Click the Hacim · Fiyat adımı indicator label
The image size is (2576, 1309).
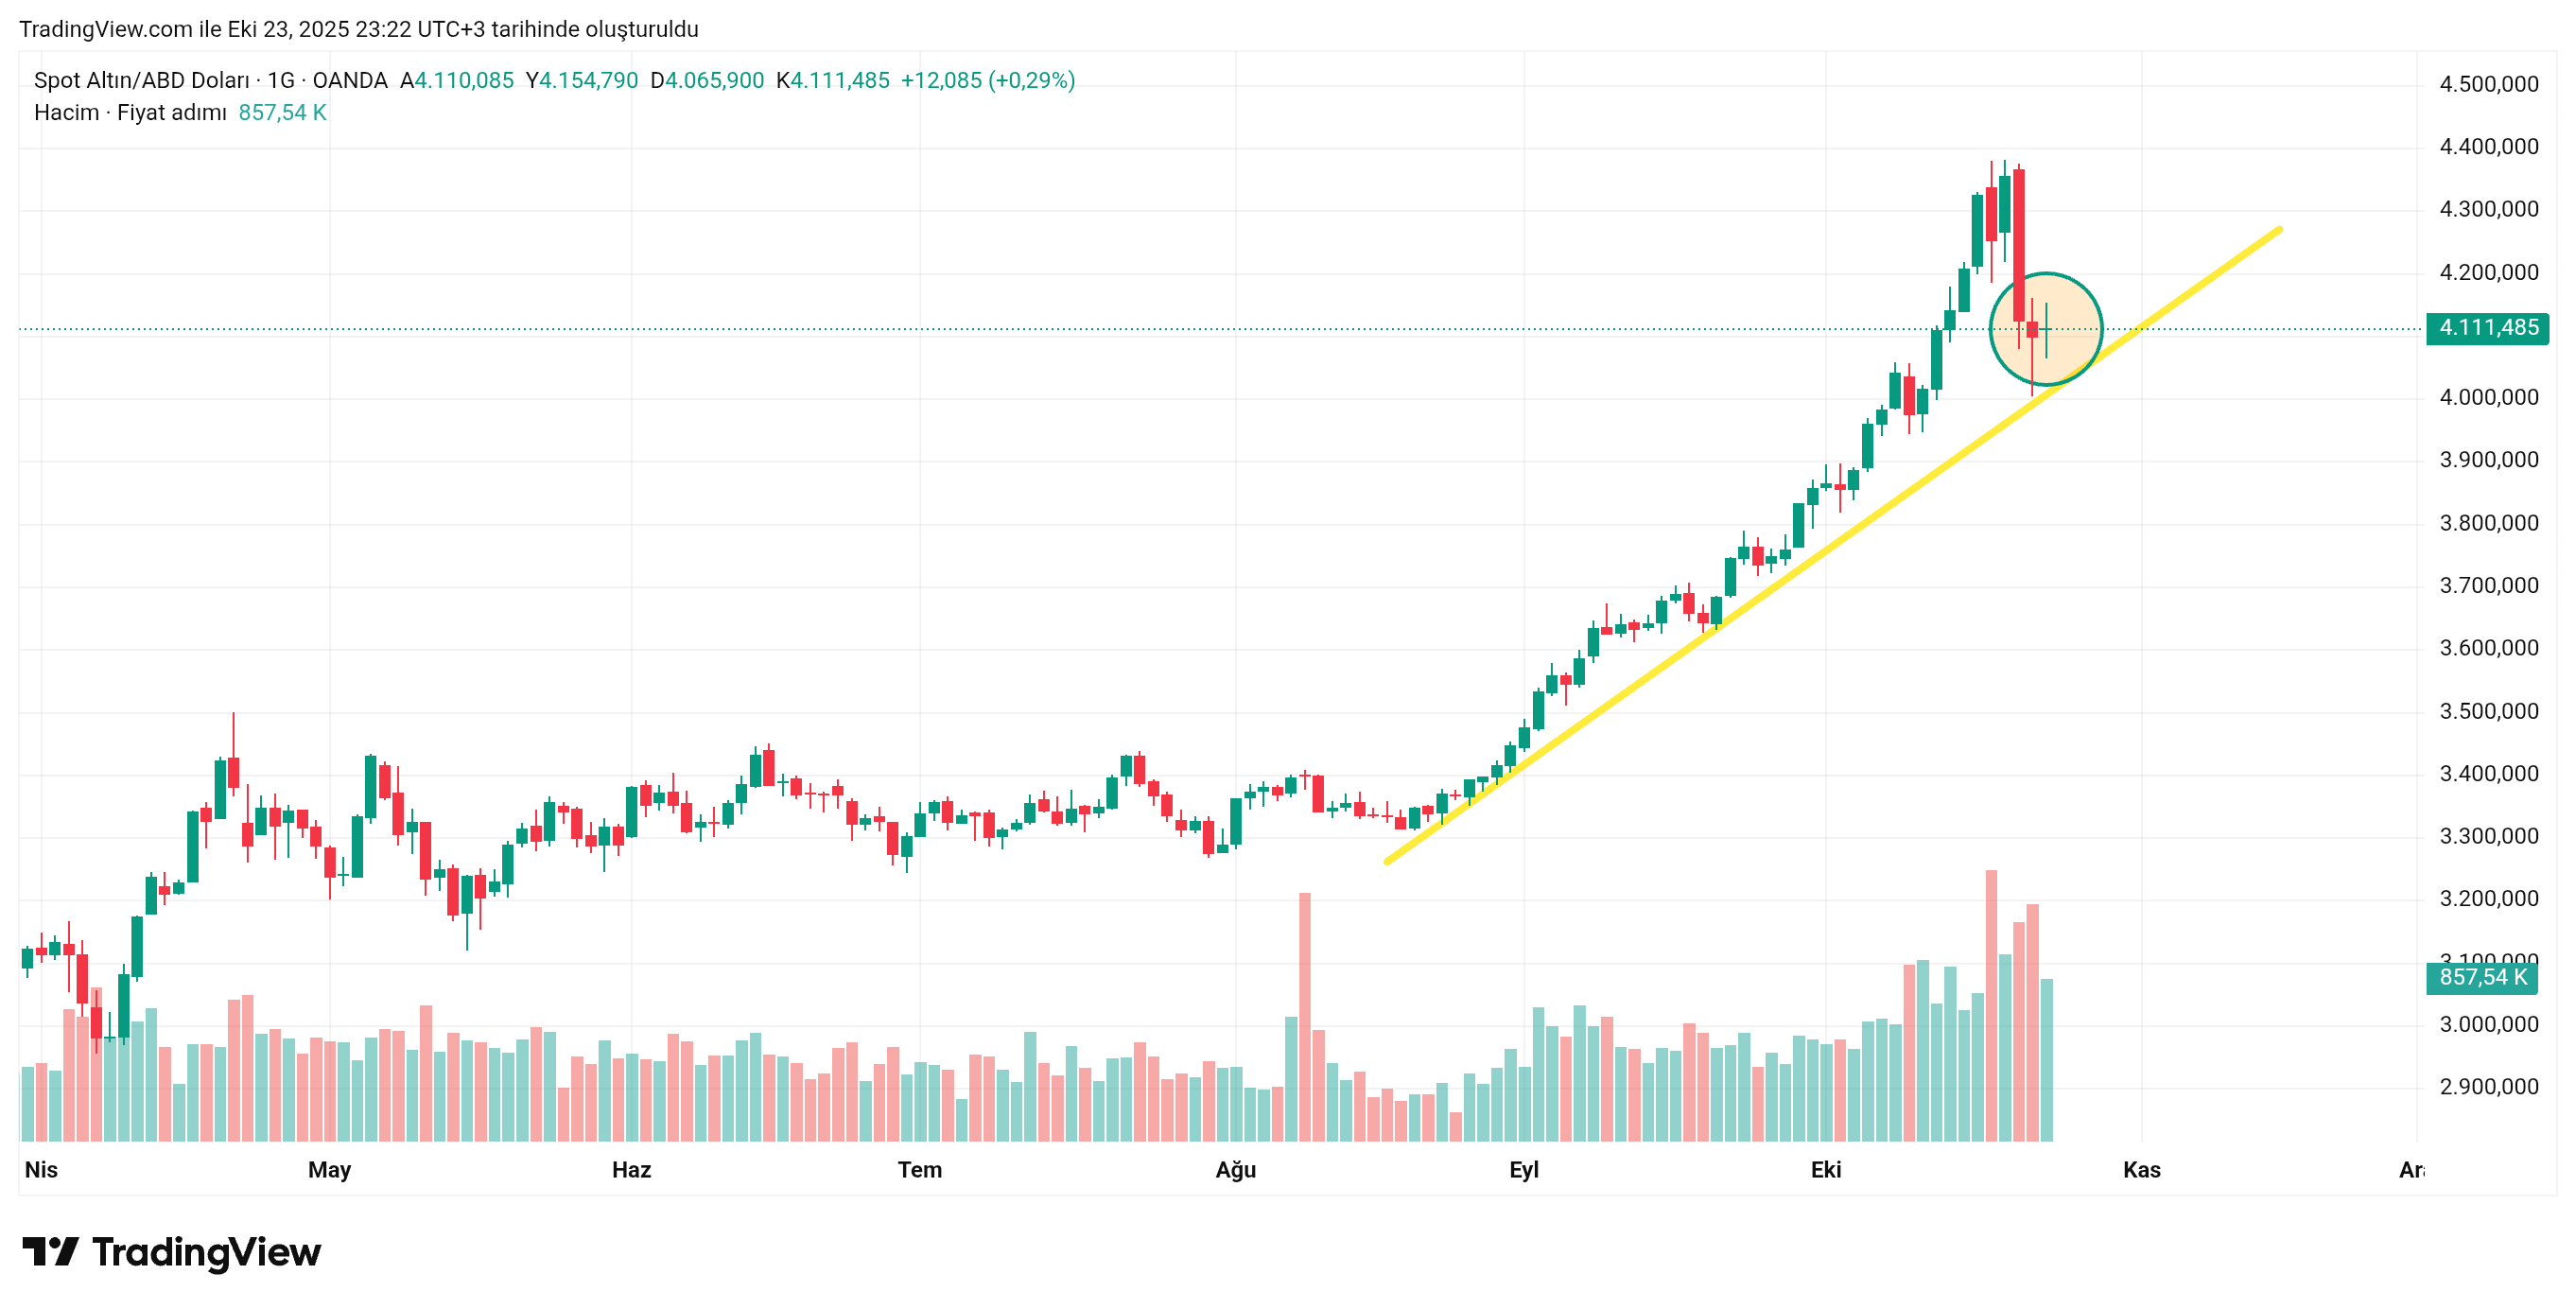[x=130, y=113]
